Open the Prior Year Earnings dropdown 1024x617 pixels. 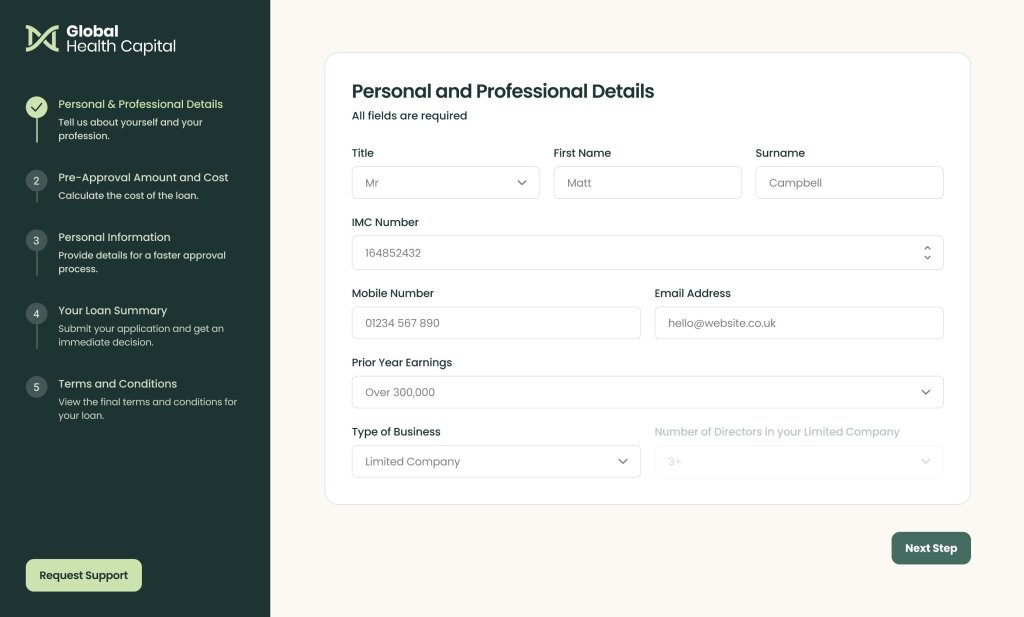click(x=647, y=392)
